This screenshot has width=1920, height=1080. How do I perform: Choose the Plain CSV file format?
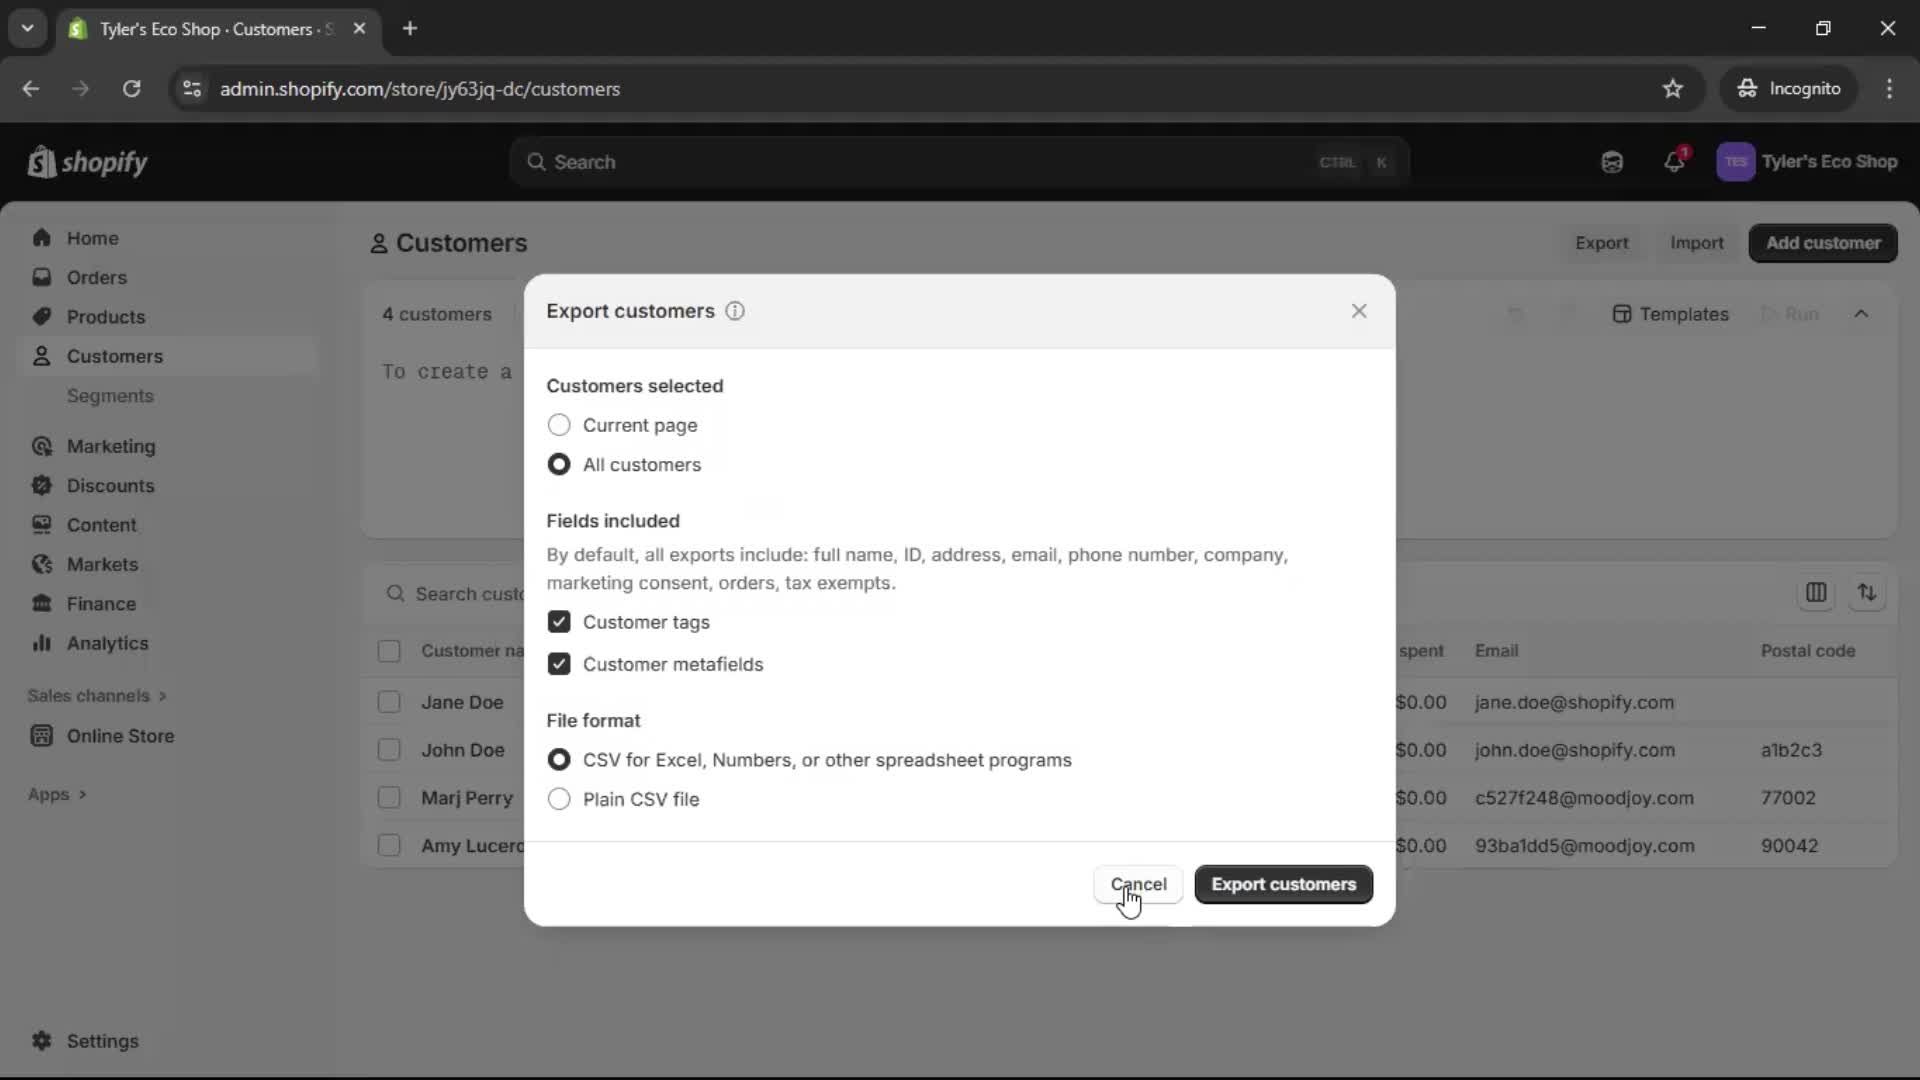(559, 799)
